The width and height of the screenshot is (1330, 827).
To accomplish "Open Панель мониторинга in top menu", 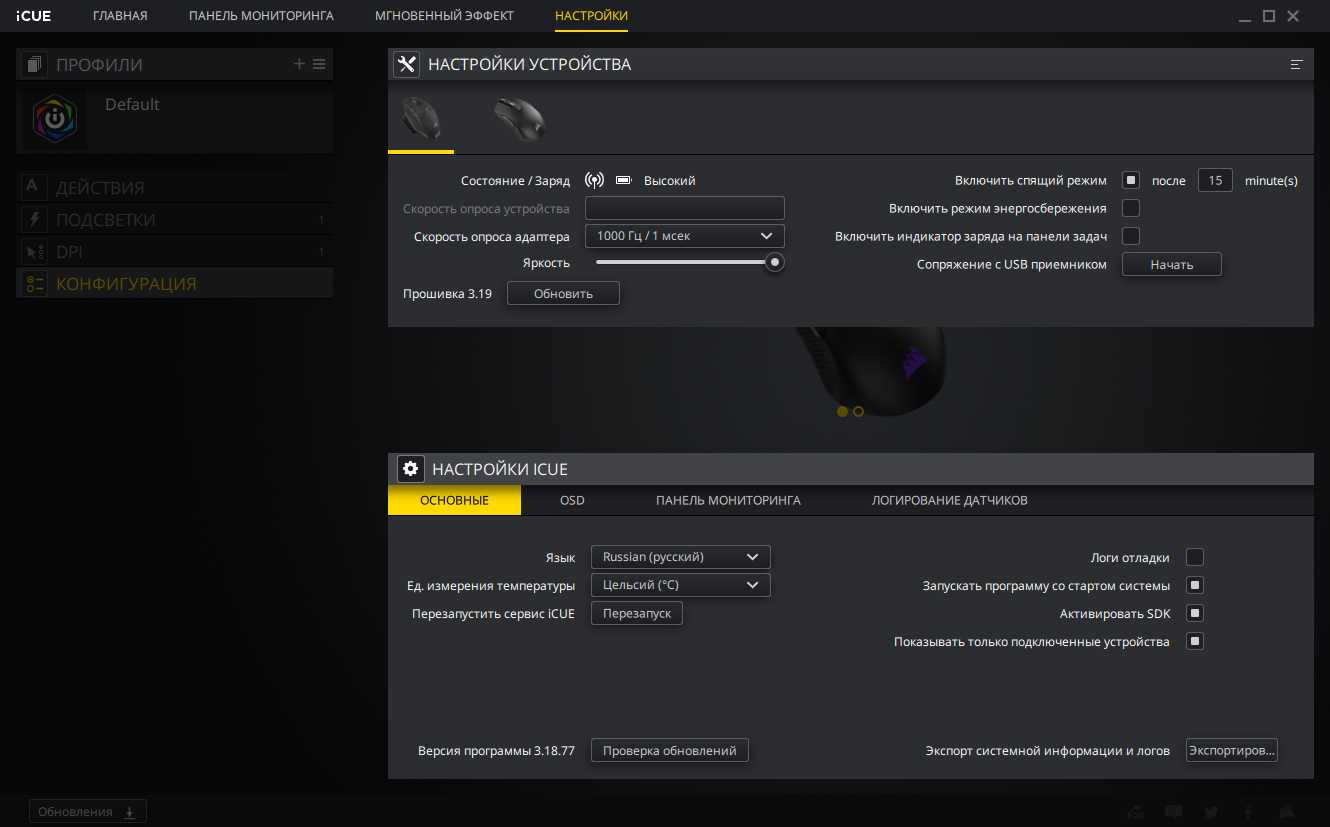I will pyautogui.click(x=261, y=16).
